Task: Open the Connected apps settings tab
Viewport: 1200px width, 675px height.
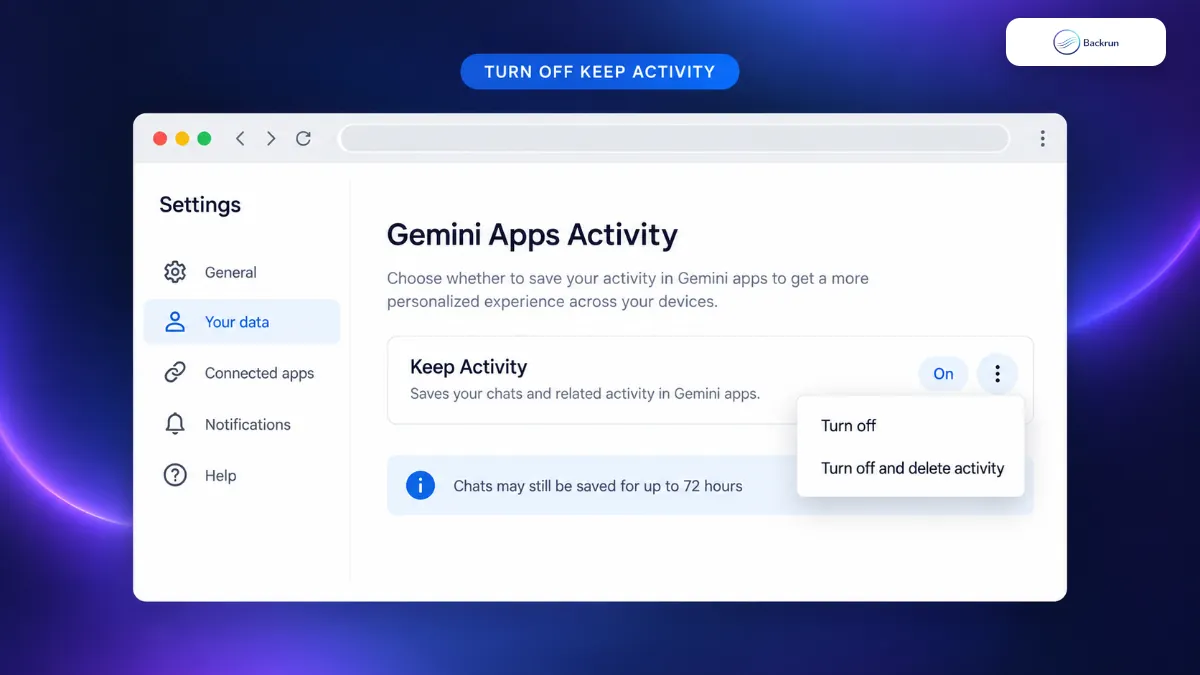Action: coord(241,373)
